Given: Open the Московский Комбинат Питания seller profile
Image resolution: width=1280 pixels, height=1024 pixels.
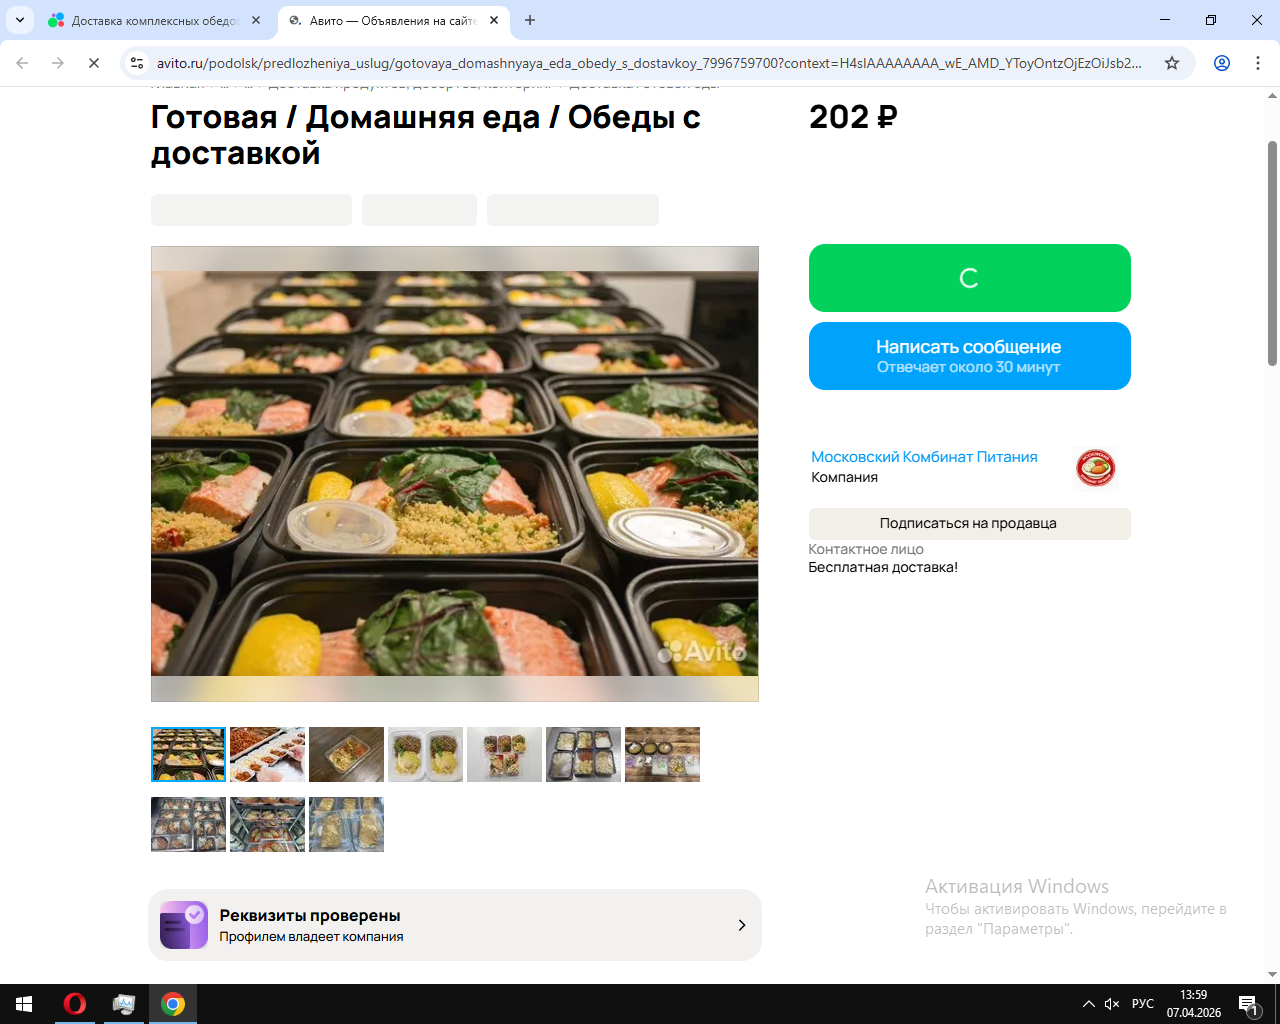Looking at the screenshot, I should tap(924, 457).
